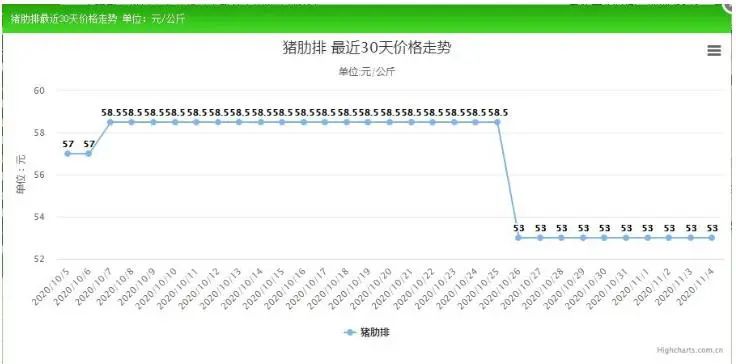Select the 2020/10/25 point at 58.5
The image size is (736, 364).
point(498,122)
